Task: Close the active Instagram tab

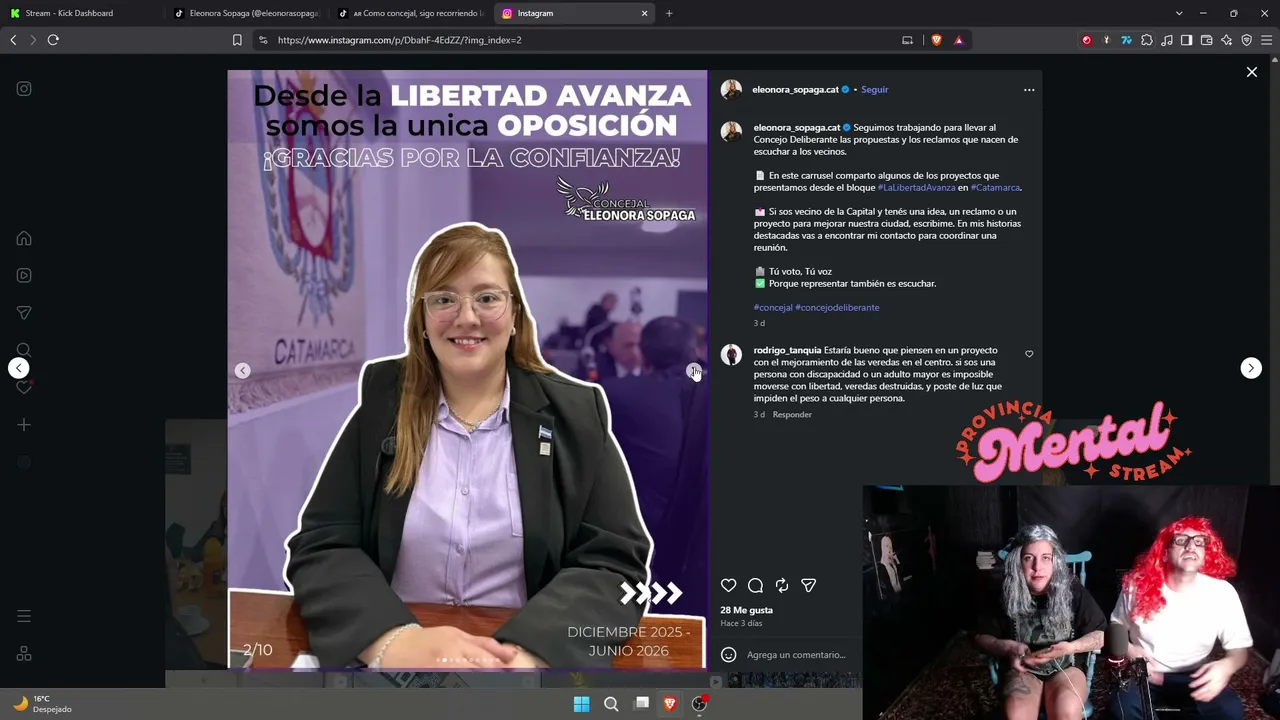Action: pos(645,13)
